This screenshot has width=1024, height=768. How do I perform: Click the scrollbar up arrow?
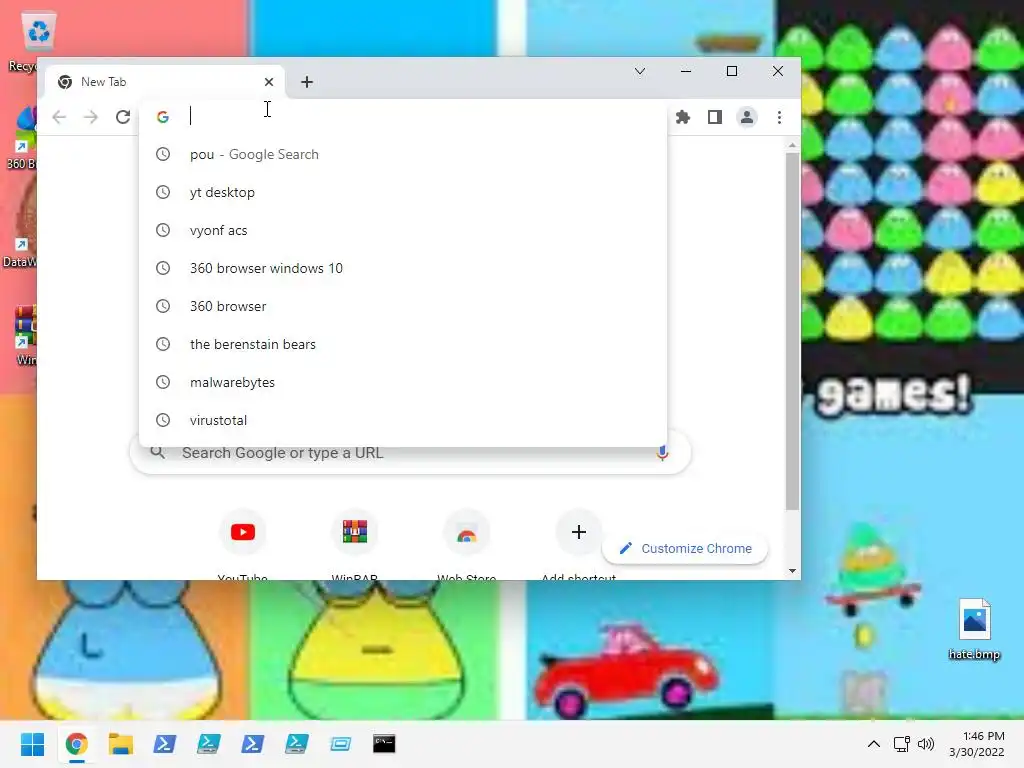[792, 145]
